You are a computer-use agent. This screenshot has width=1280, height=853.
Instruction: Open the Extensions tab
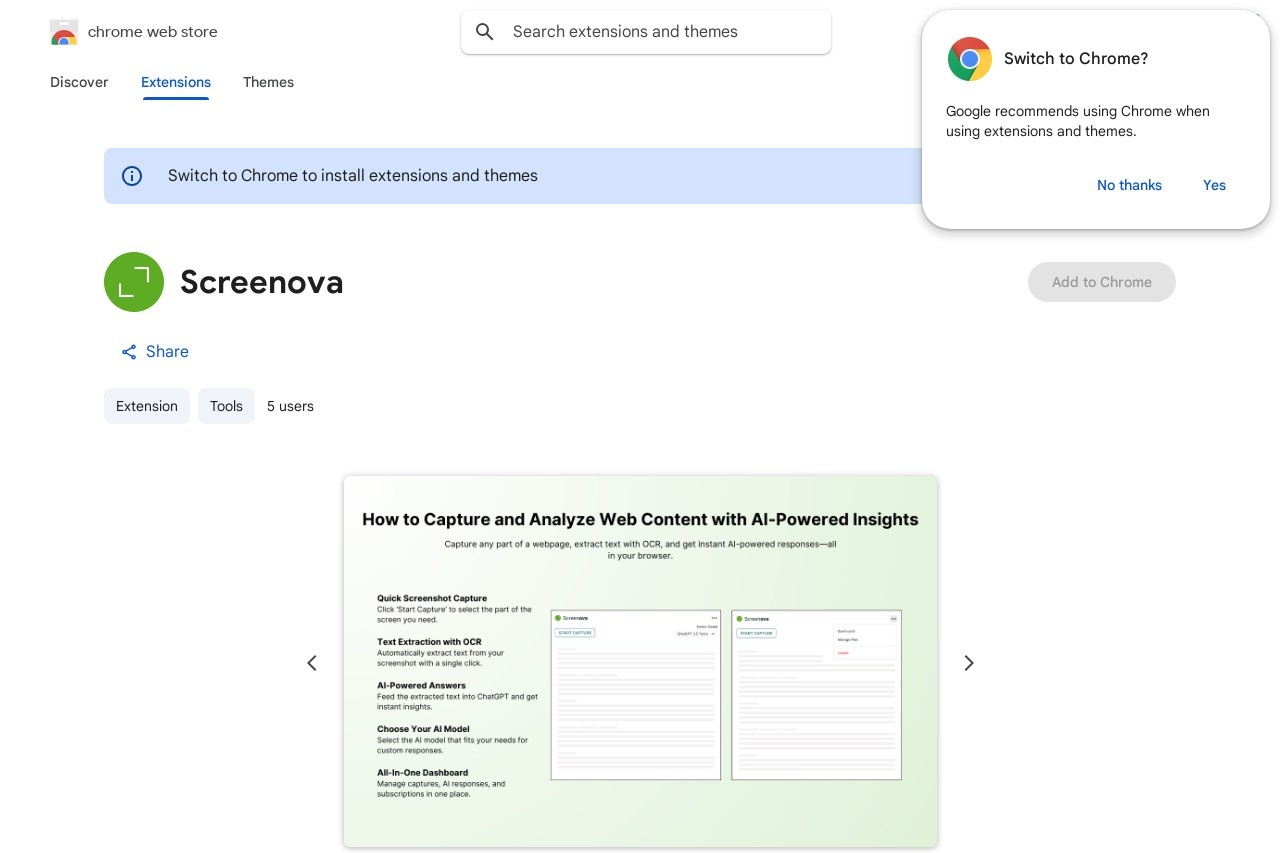(176, 82)
